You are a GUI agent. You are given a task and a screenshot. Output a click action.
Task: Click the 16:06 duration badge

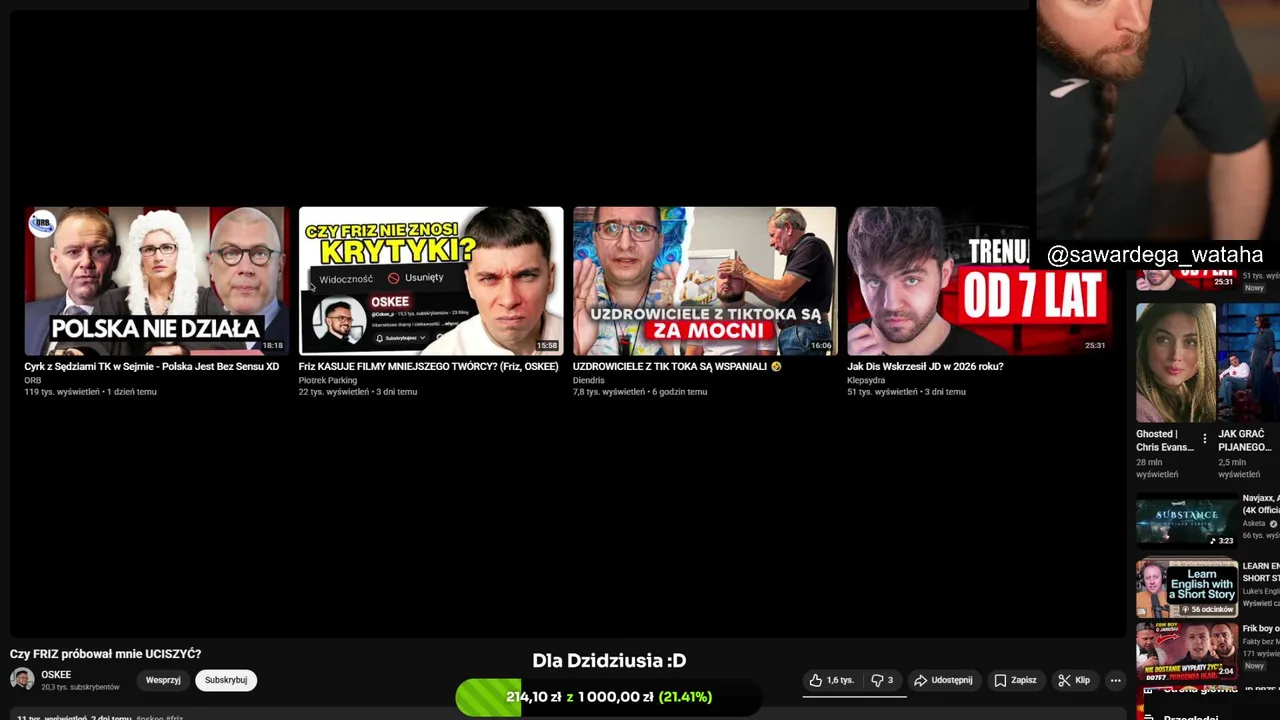[821, 345]
